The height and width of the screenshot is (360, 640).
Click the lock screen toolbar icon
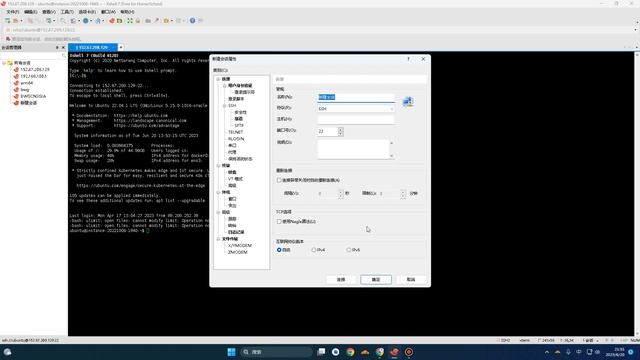tap(138, 20)
